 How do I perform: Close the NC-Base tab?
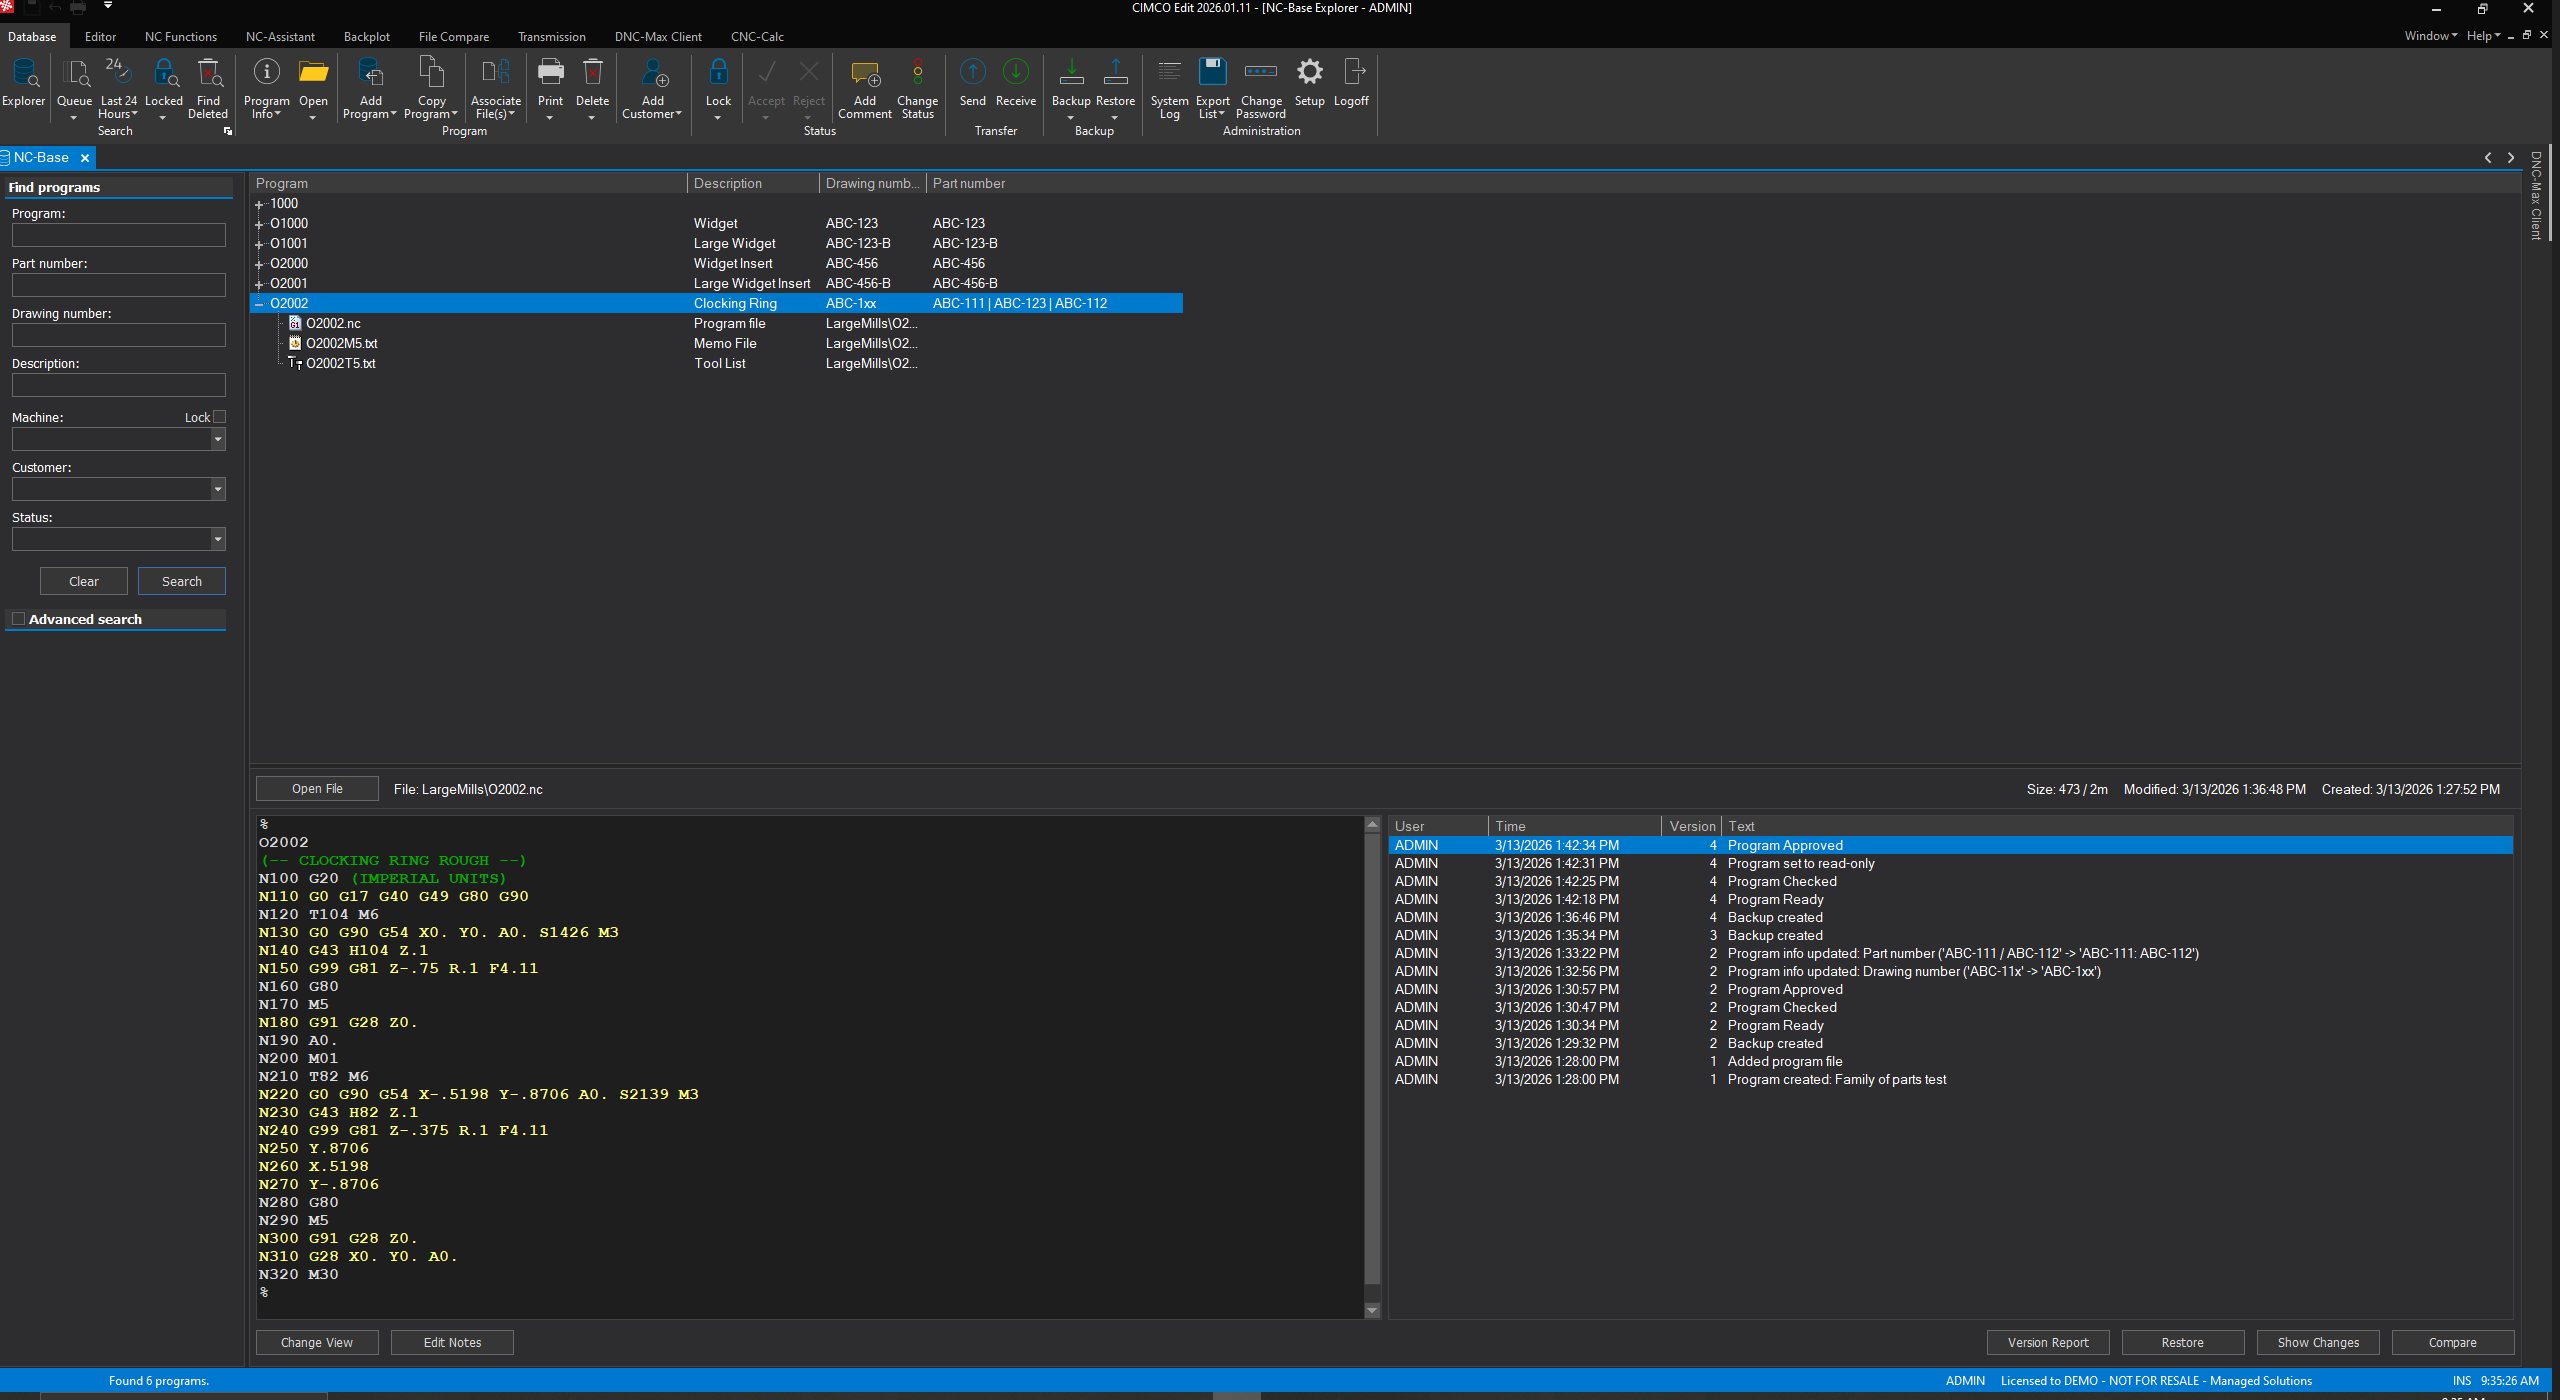tap(85, 158)
